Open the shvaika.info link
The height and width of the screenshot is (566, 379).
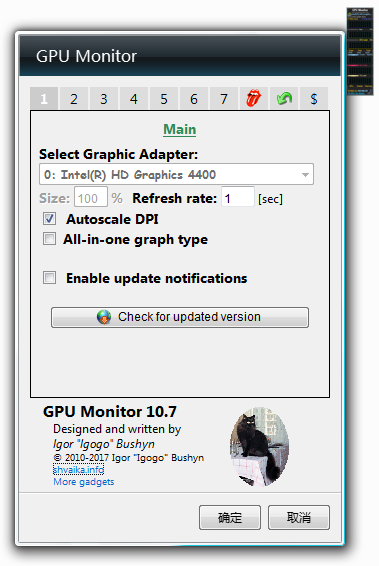pos(78,470)
